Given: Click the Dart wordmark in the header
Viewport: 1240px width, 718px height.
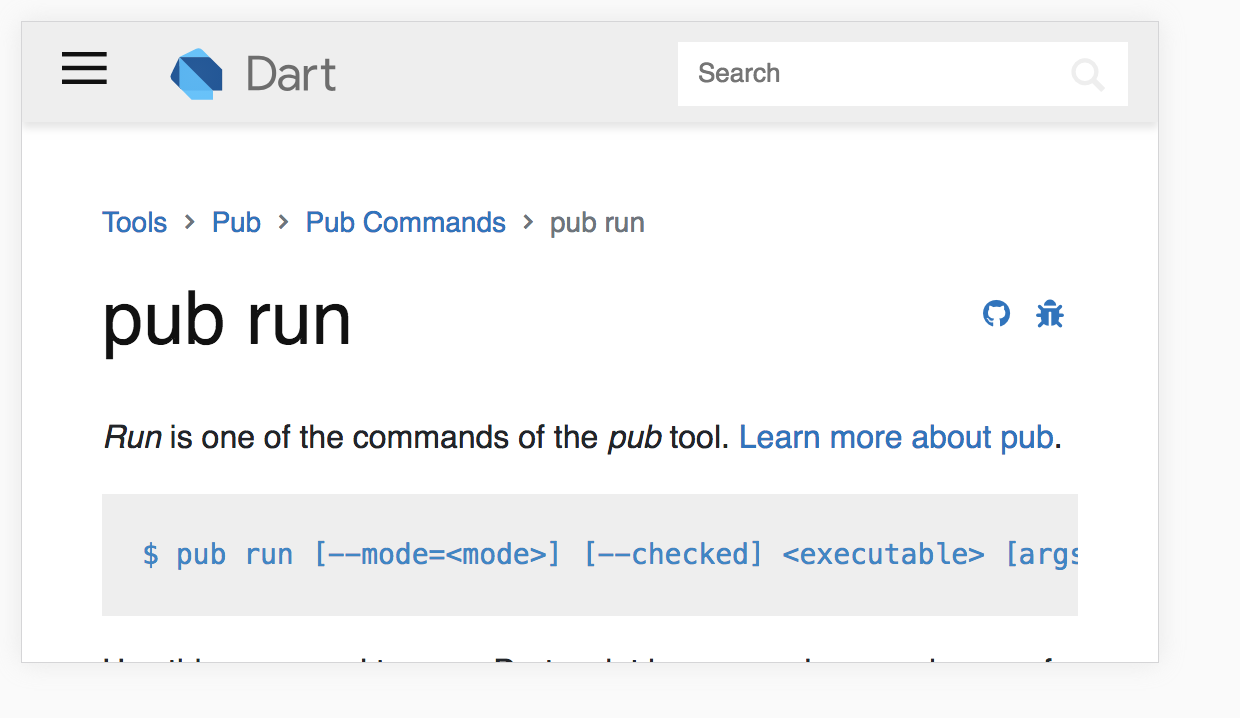Looking at the screenshot, I should 291,71.
